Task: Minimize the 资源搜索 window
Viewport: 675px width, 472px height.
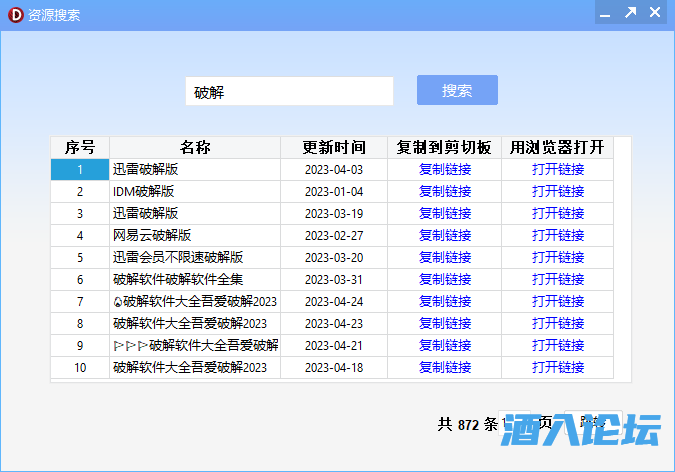Action: point(604,13)
